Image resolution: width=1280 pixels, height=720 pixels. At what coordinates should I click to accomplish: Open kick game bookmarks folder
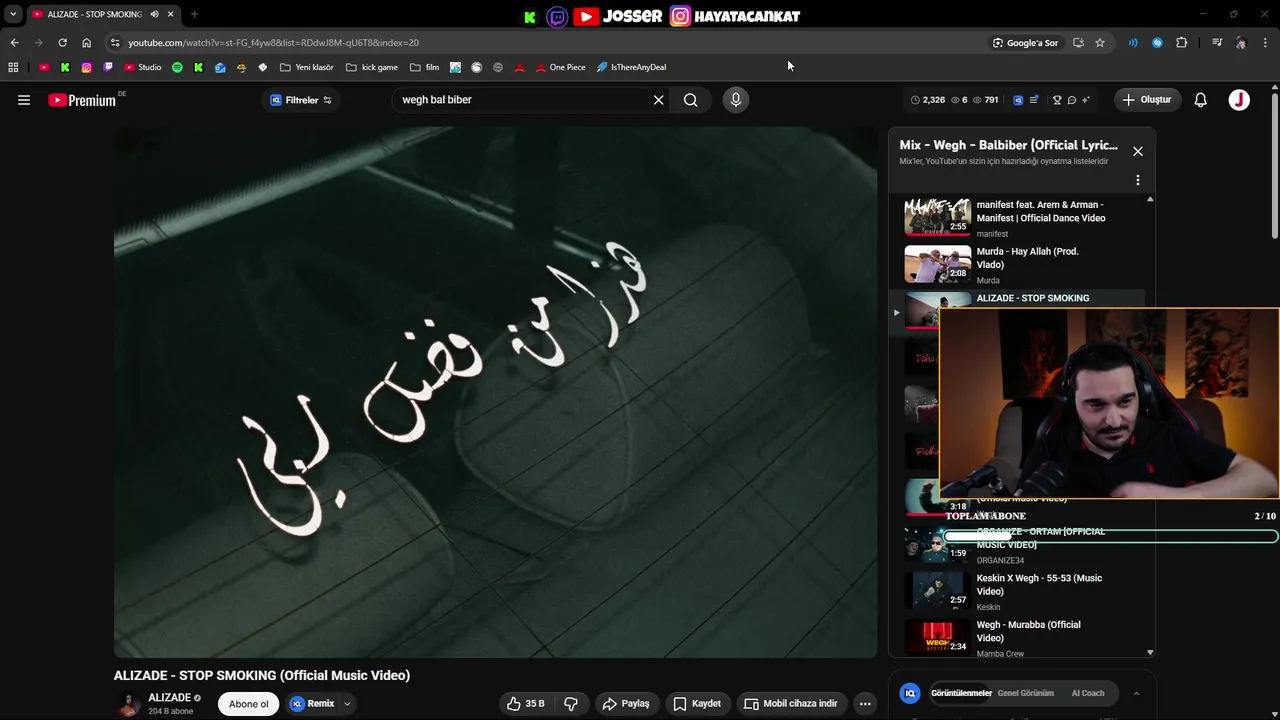click(372, 68)
